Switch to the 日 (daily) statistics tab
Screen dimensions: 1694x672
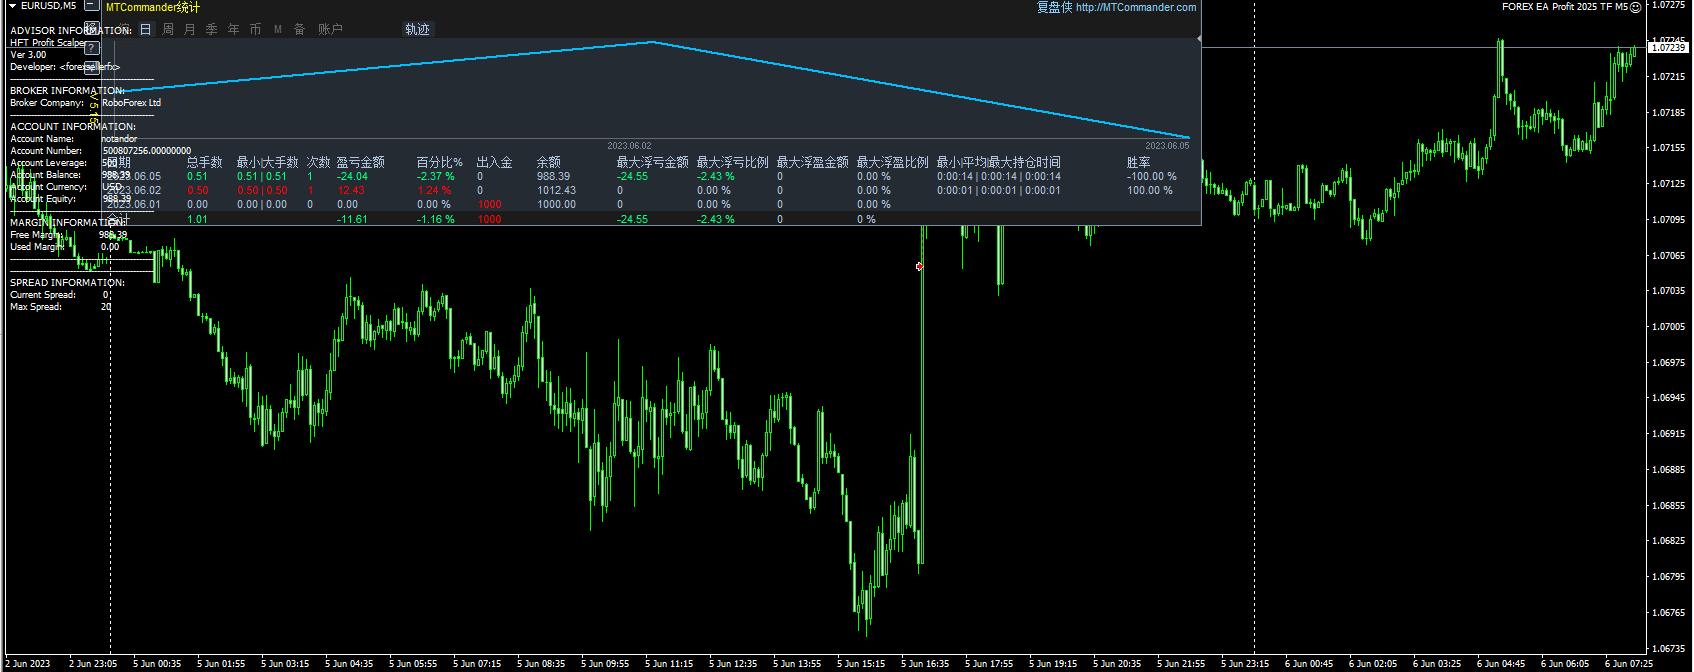click(146, 29)
